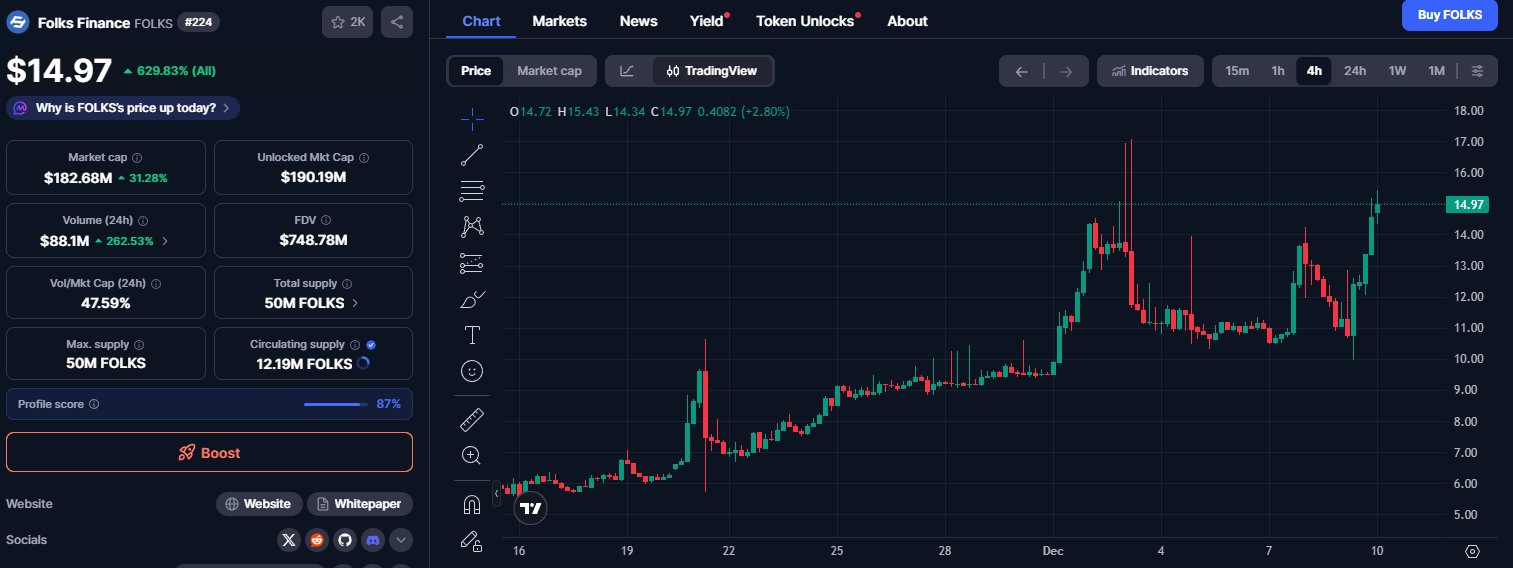The height and width of the screenshot is (568, 1513).
Task: Open the Markets tab
Action: [560, 21]
